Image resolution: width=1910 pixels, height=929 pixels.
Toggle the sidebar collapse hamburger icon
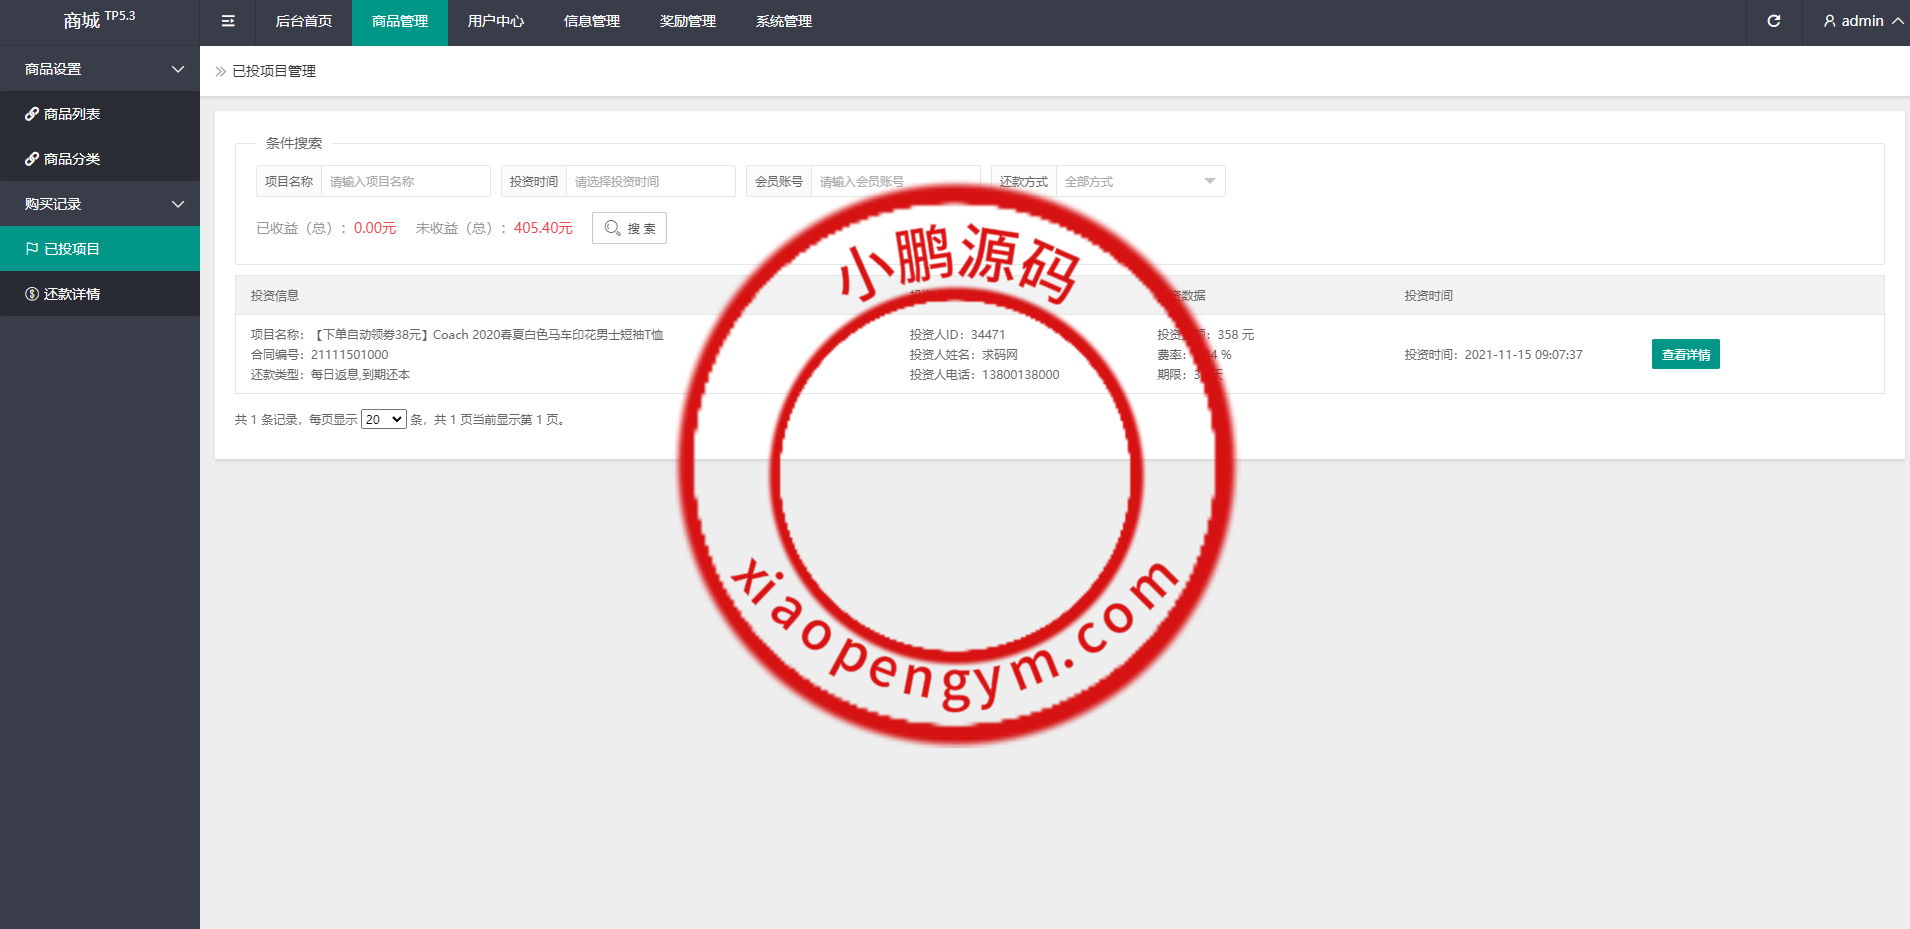pyautogui.click(x=228, y=21)
